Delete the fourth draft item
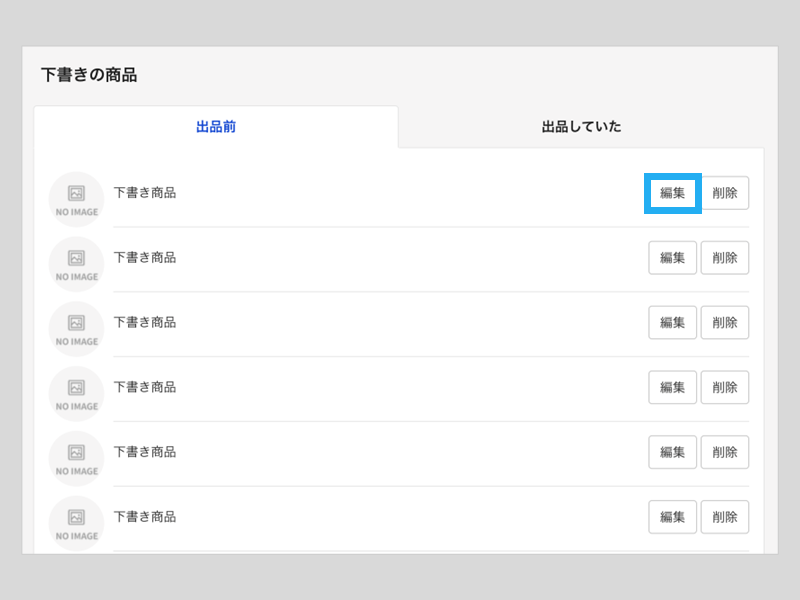The width and height of the screenshot is (800, 600). 724,387
